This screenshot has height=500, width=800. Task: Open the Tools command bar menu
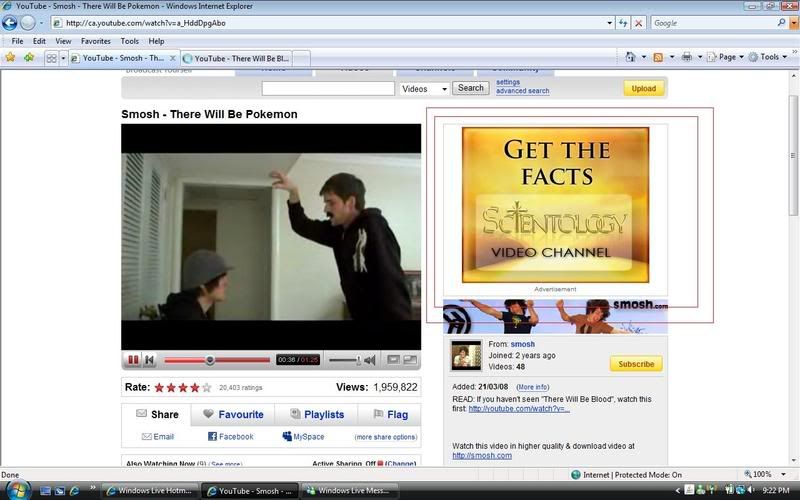[x=767, y=57]
